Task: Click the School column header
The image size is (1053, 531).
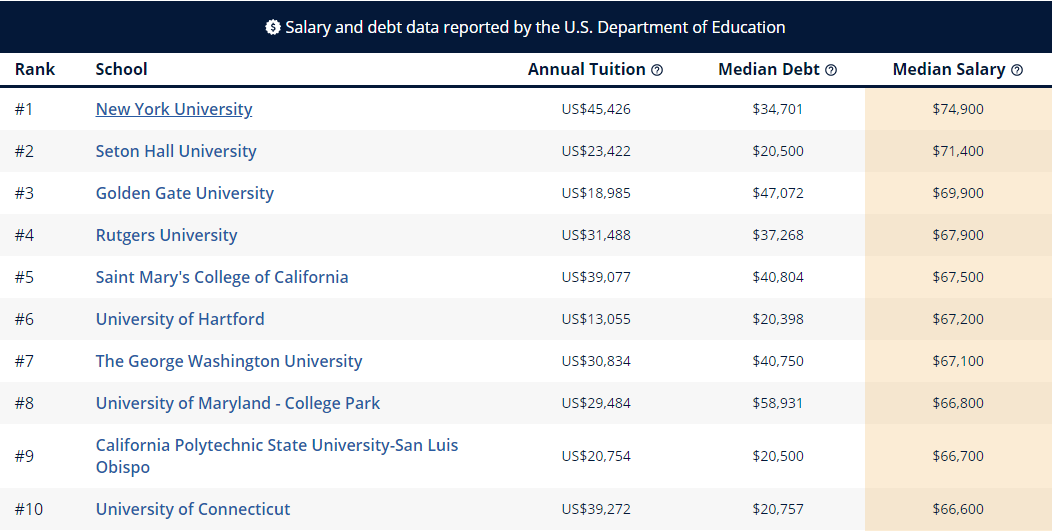Action: pos(122,69)
